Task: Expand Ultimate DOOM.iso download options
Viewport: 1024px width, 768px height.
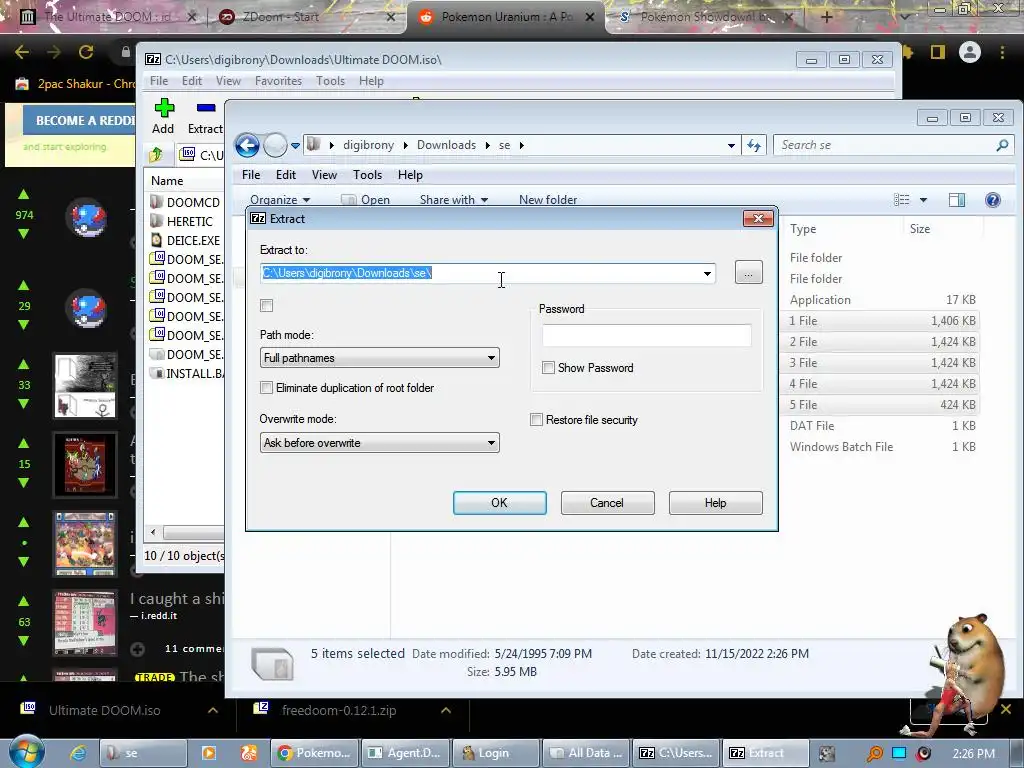Action: click(213, 710)
